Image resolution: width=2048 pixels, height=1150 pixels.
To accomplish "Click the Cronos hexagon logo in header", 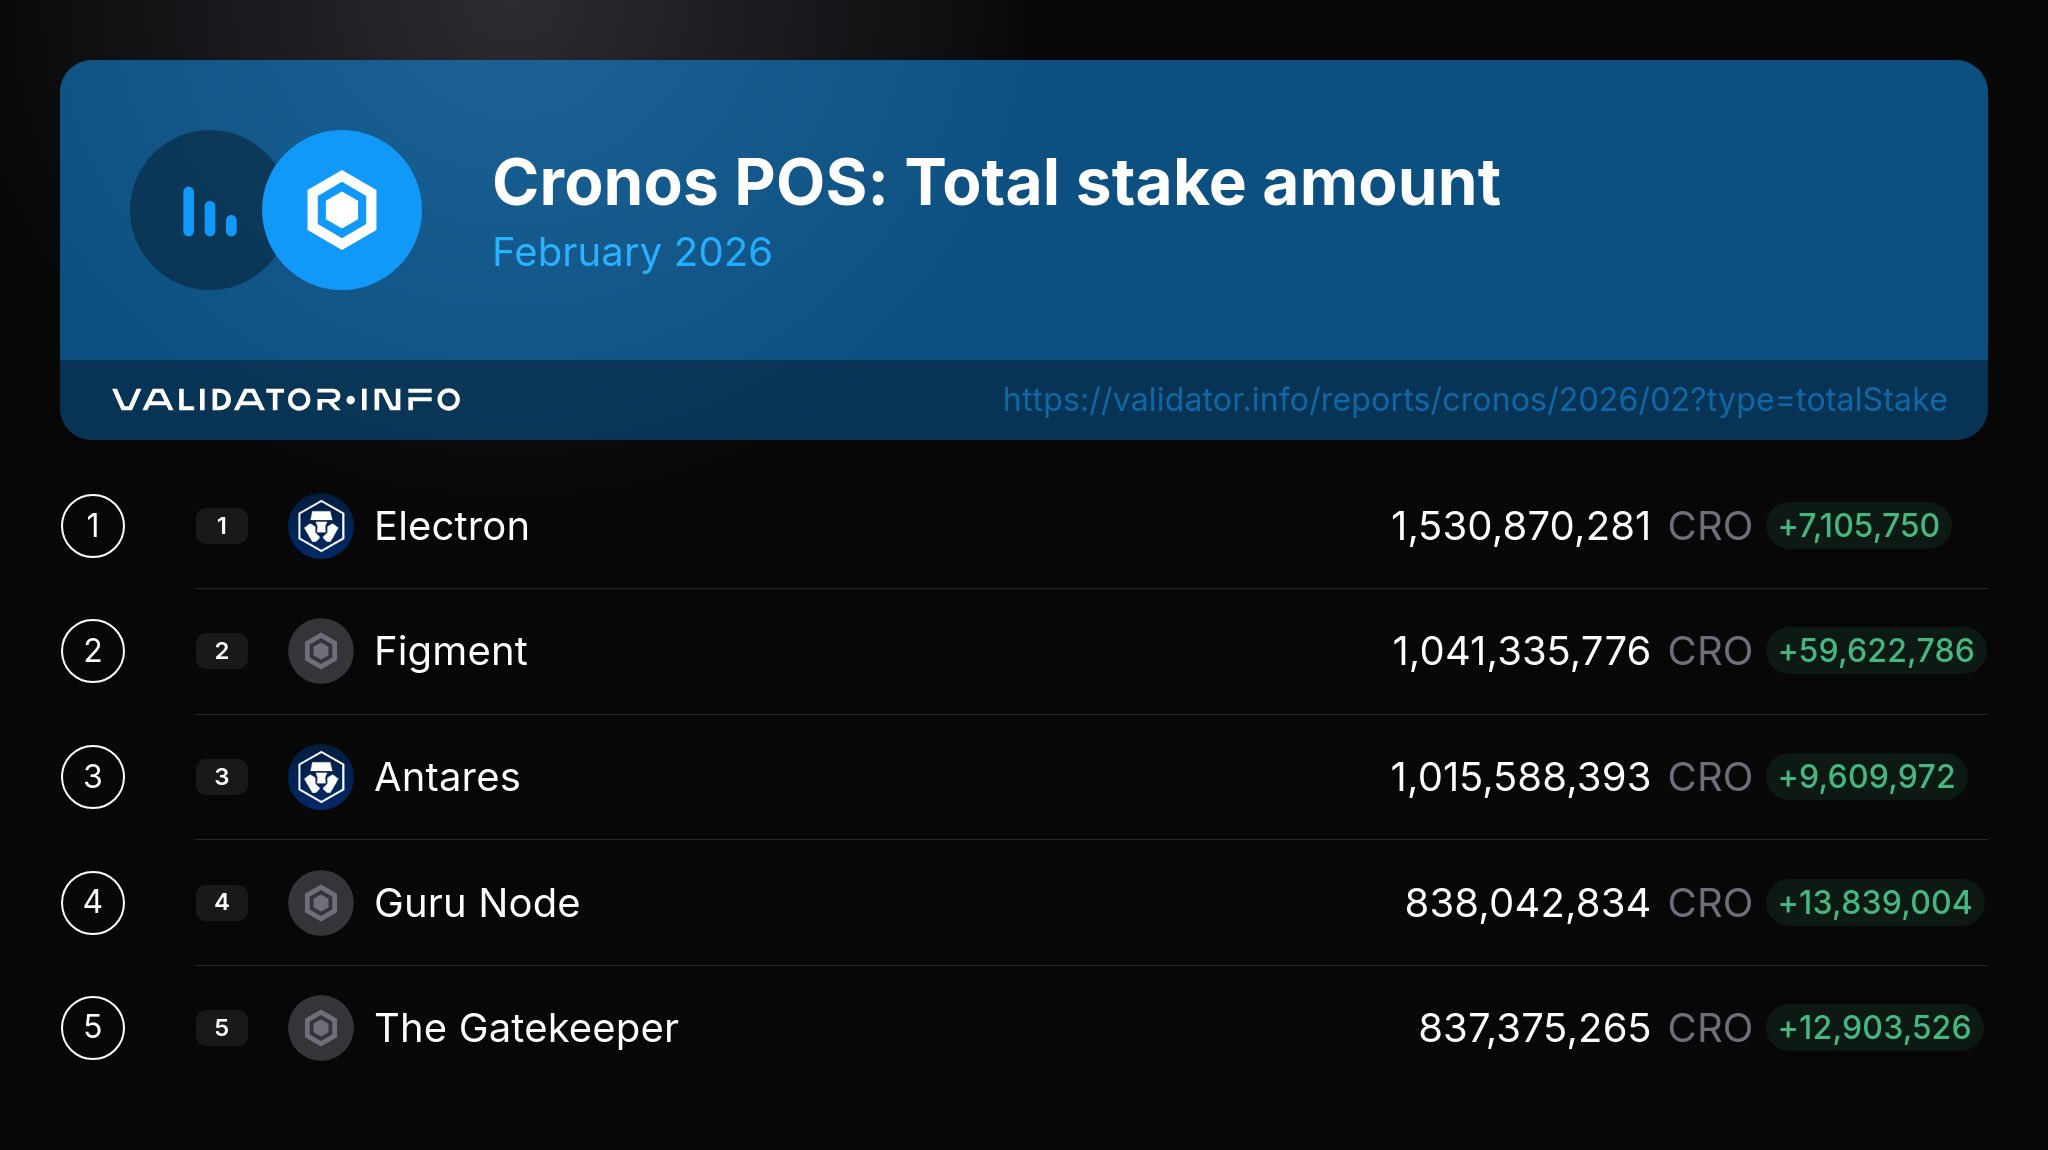I will [x=342, y=210].
